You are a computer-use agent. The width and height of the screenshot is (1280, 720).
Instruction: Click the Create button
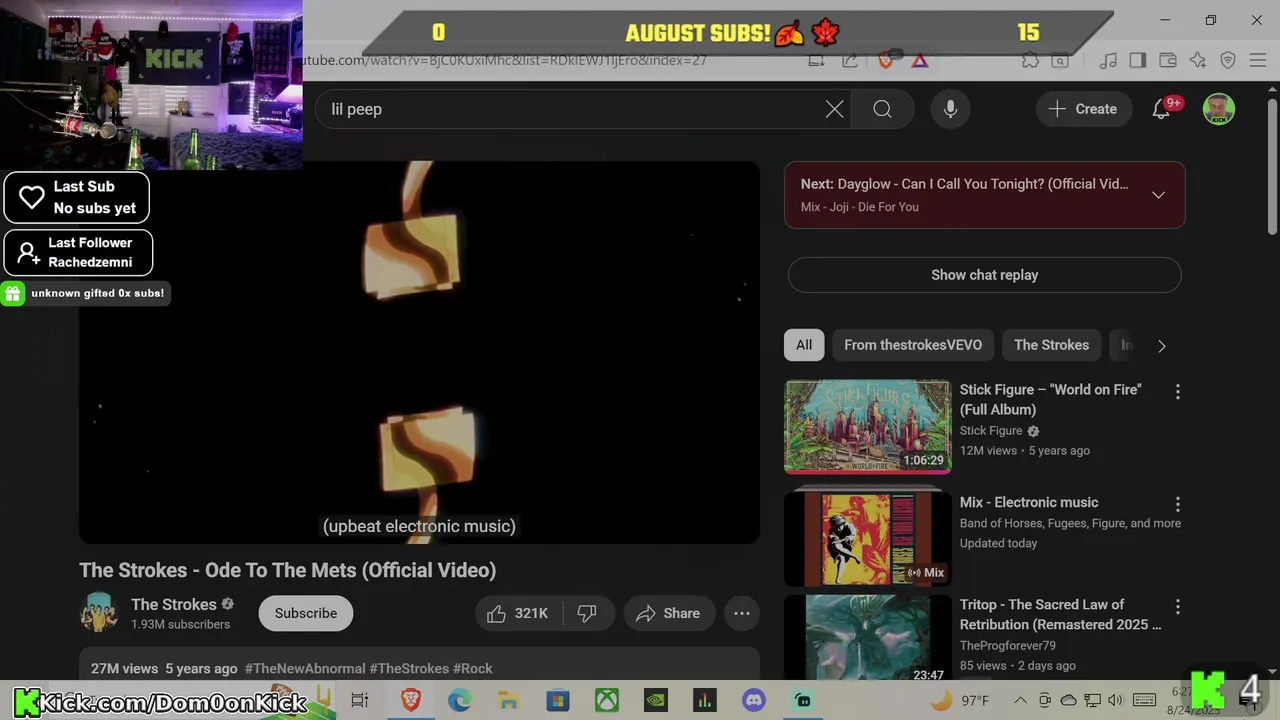1083,109
